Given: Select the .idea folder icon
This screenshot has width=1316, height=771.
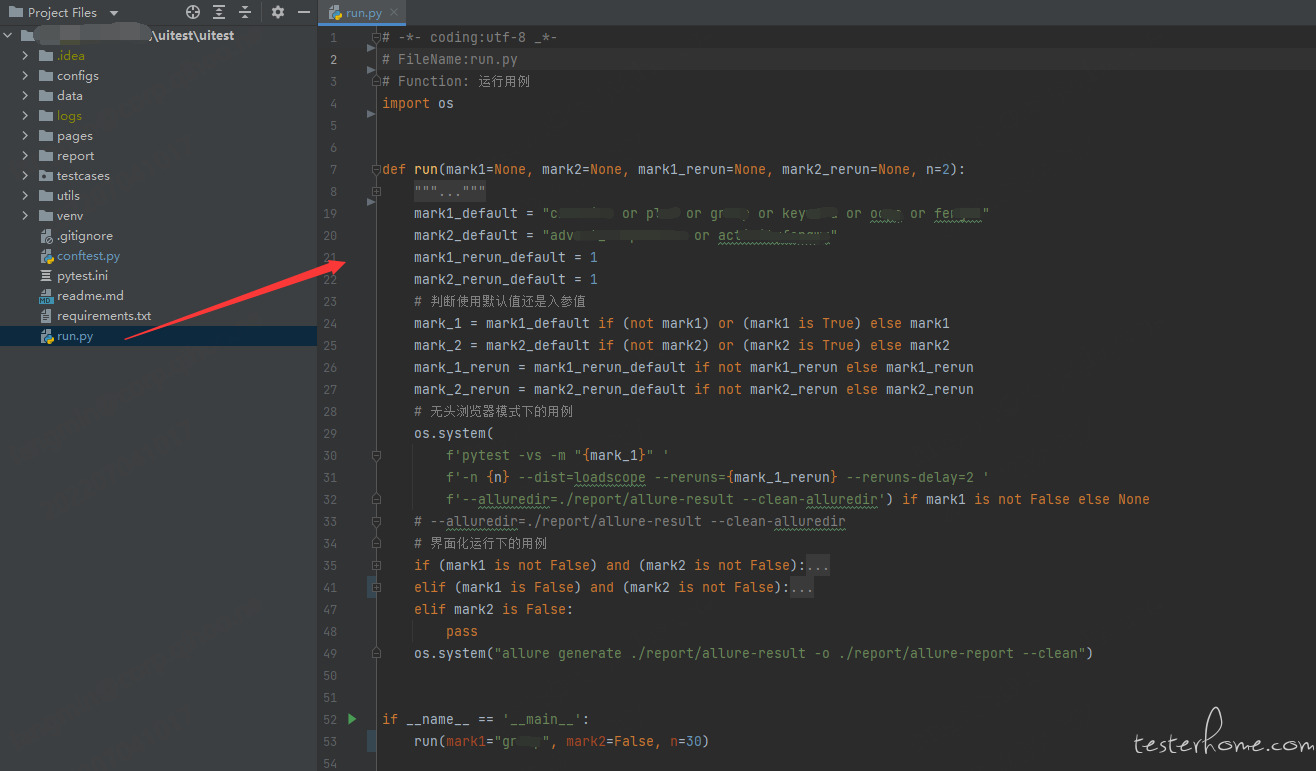Looking at the screenshot, I should pos(46,56).
